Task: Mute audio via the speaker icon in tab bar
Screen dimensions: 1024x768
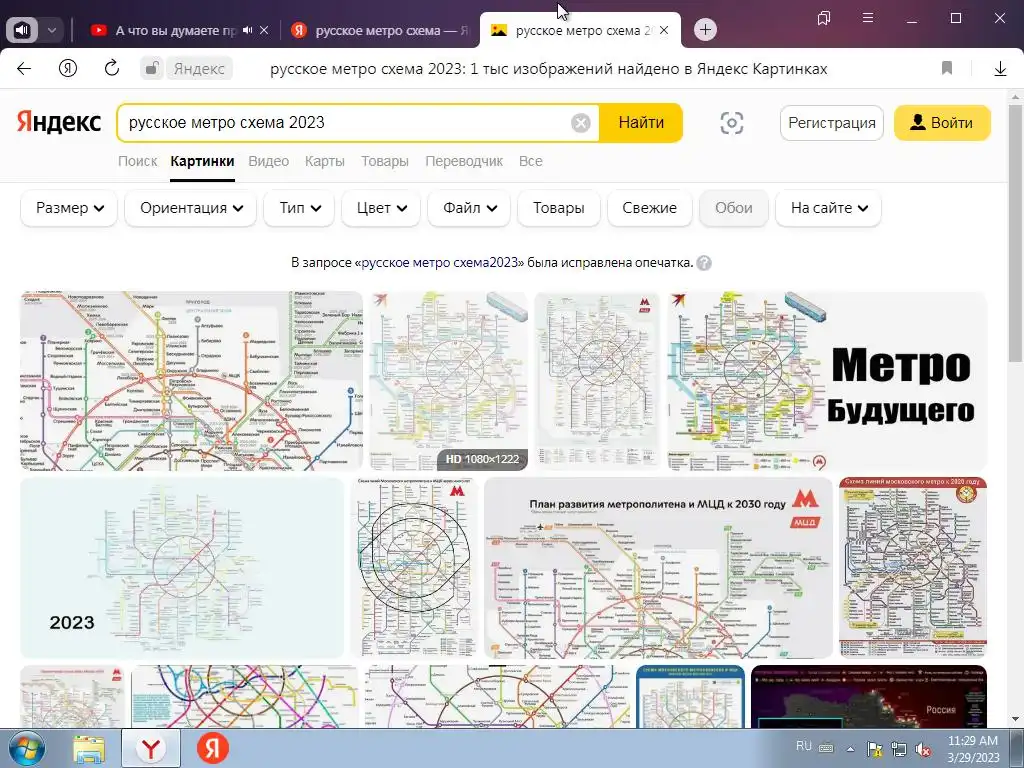Action: (22, 30)
